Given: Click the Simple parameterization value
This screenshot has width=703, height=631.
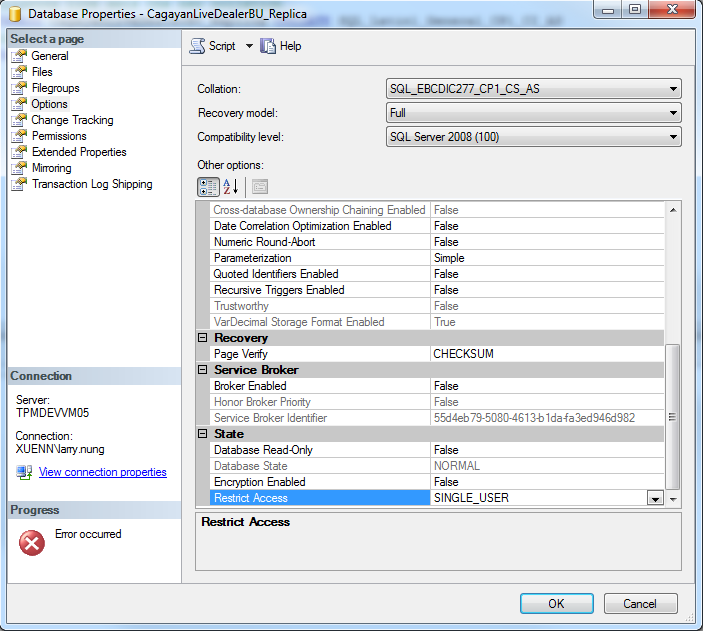Looking at the screenshot, I should point(547,258).
